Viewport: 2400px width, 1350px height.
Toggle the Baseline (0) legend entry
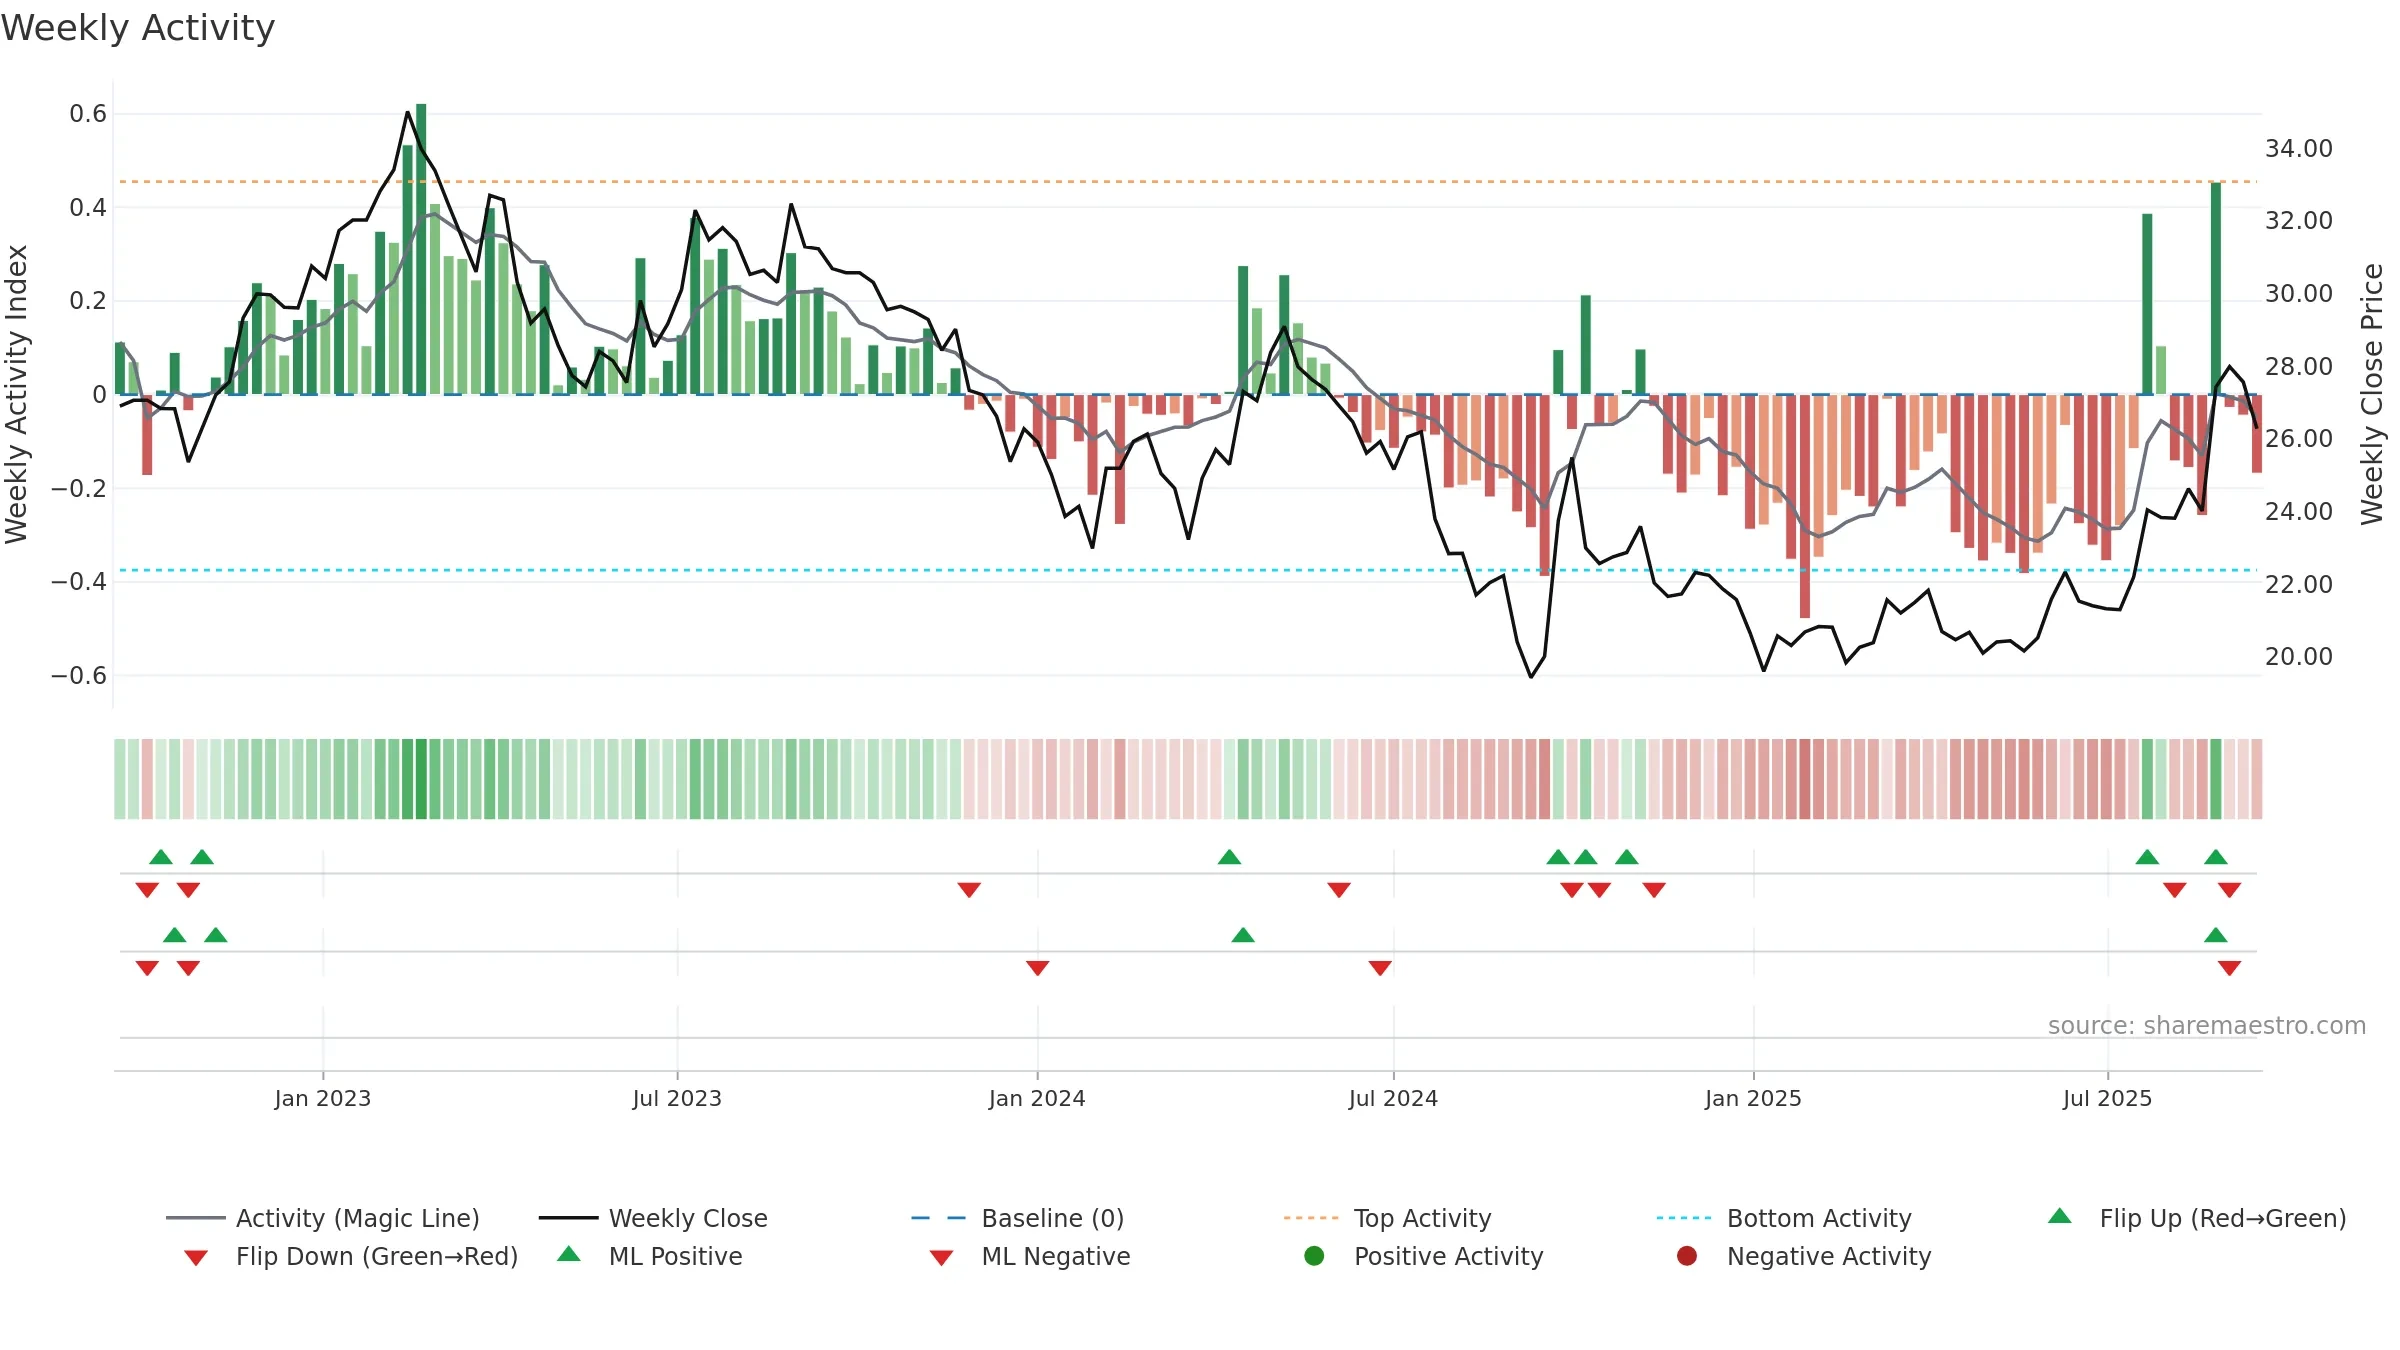pyautogui.click(x=1018, y=1218)
